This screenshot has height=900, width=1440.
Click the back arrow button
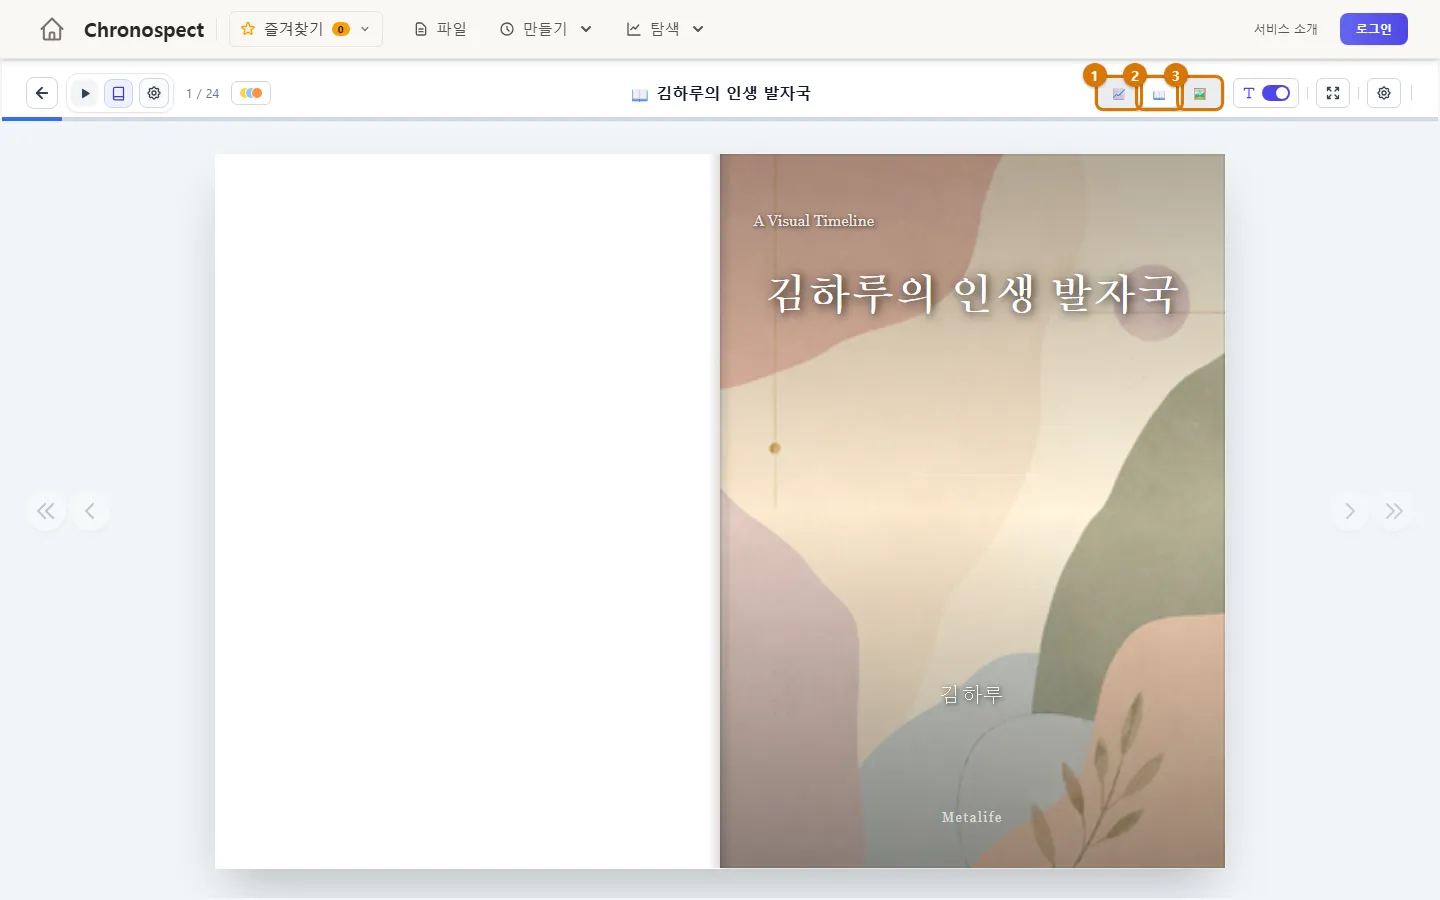click(x=42, y=93)
